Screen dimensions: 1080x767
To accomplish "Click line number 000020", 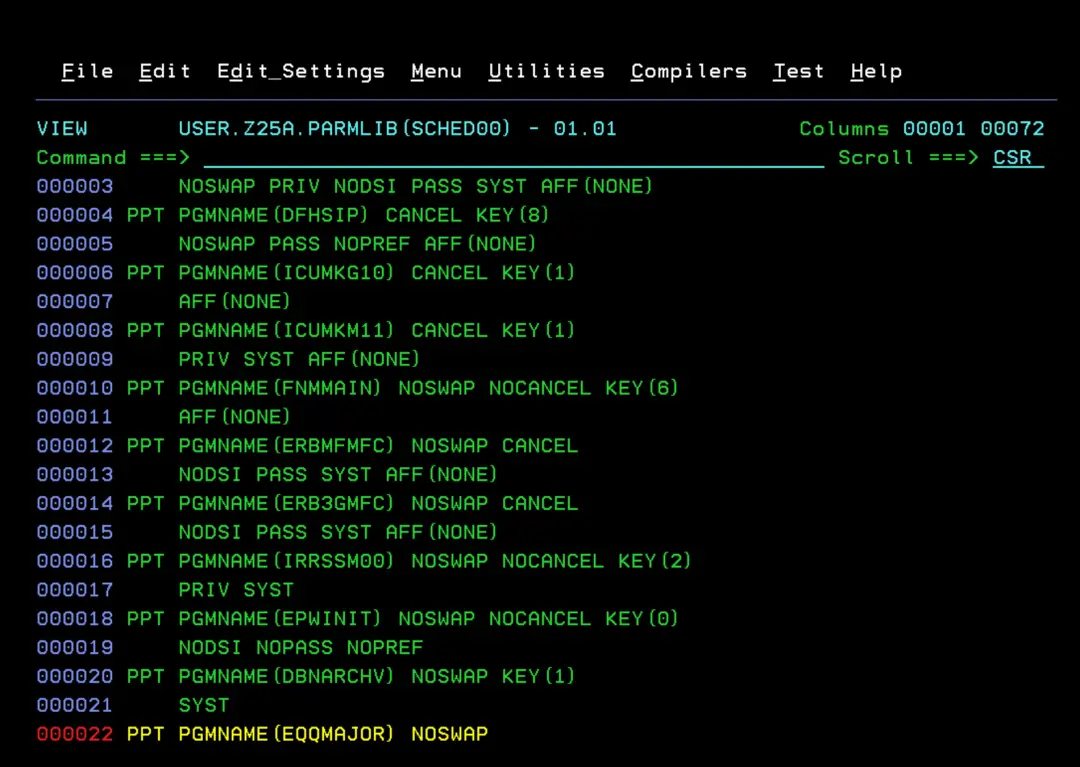I will [75, 677].
